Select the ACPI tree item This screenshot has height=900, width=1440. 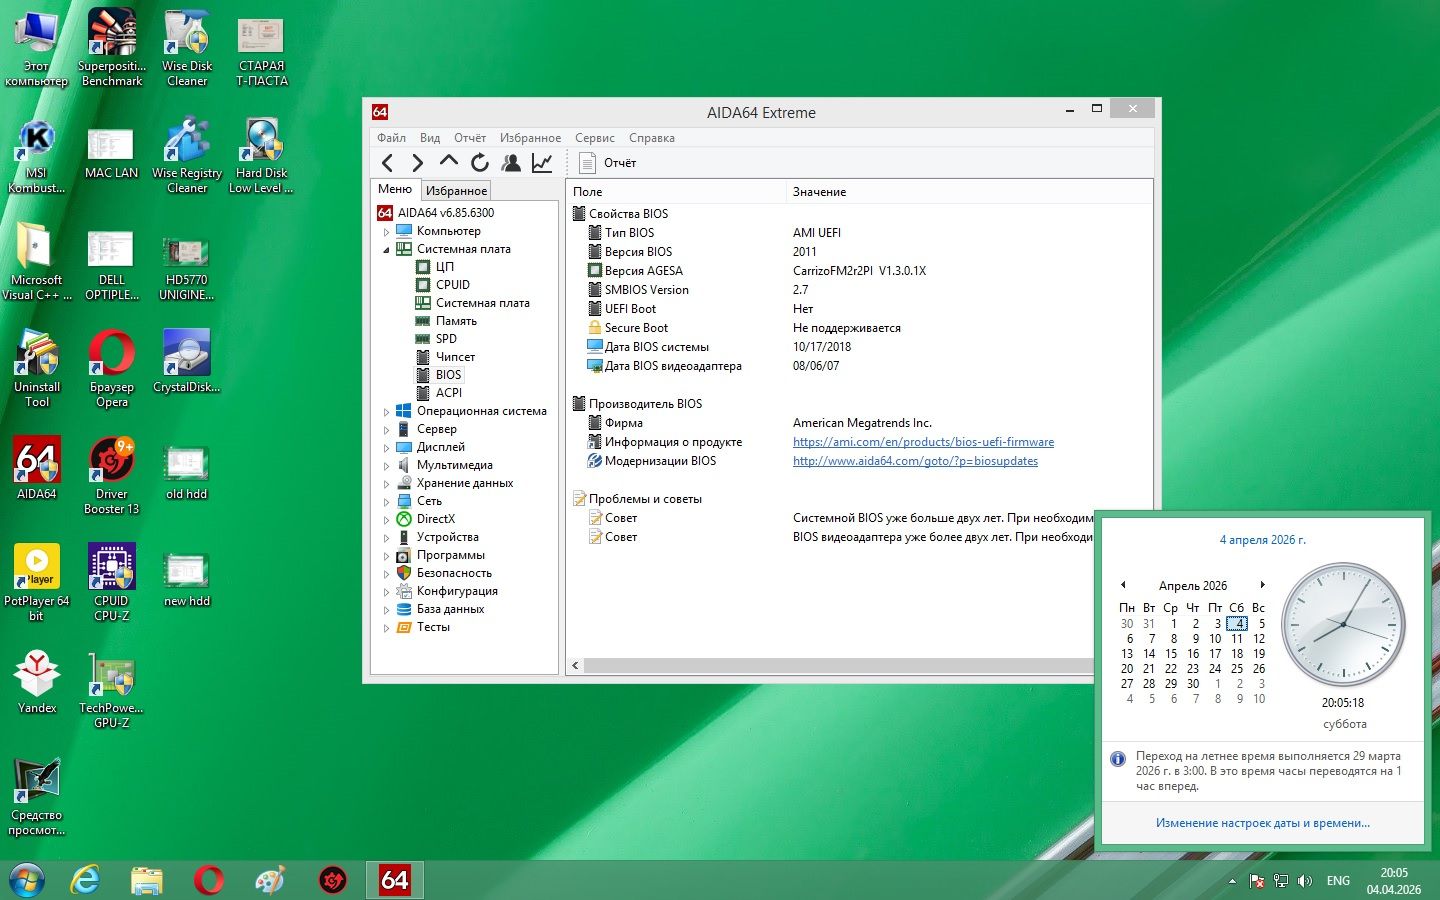tap(449, 393)
